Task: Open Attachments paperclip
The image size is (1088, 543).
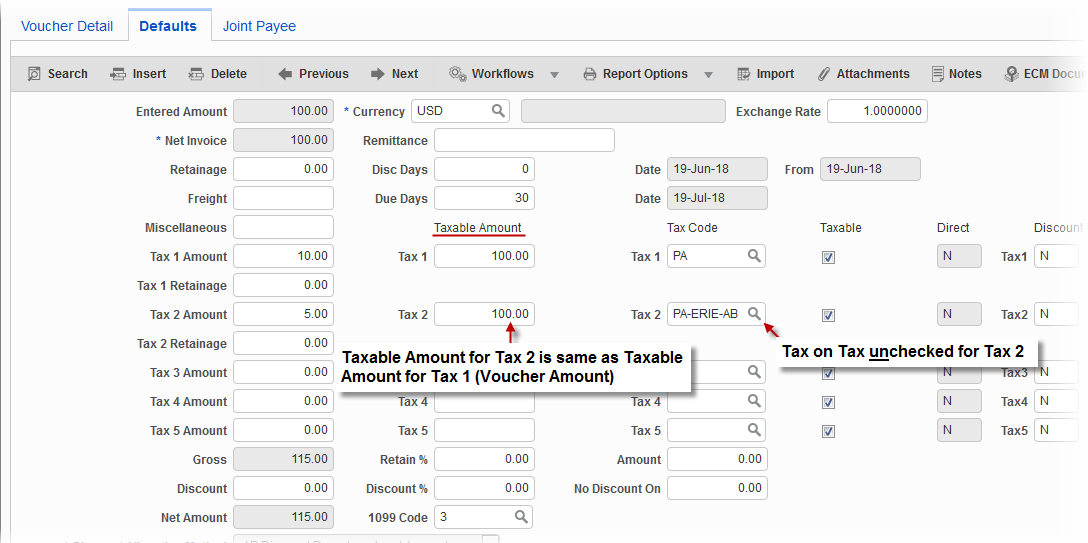Action: pyautogui.click(x=824, y=74)
